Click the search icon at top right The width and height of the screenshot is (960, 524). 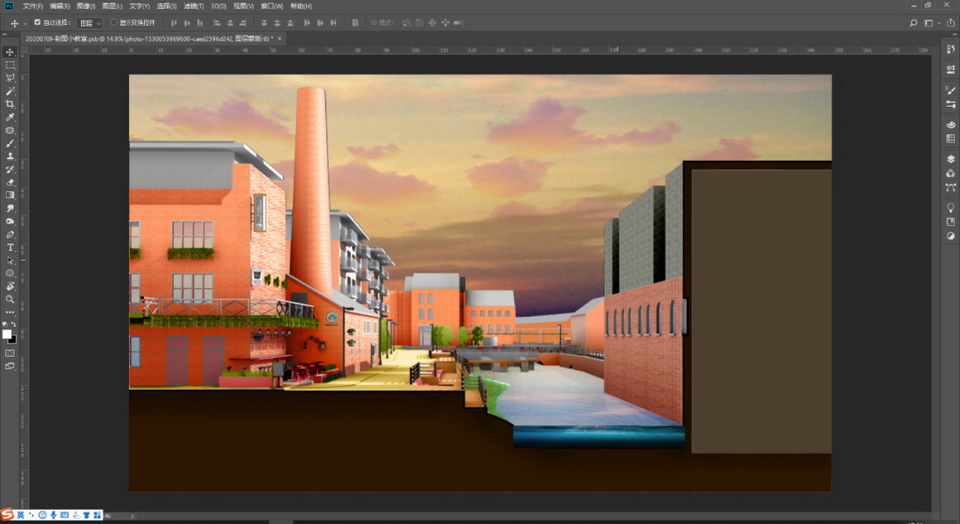[914, 22]
